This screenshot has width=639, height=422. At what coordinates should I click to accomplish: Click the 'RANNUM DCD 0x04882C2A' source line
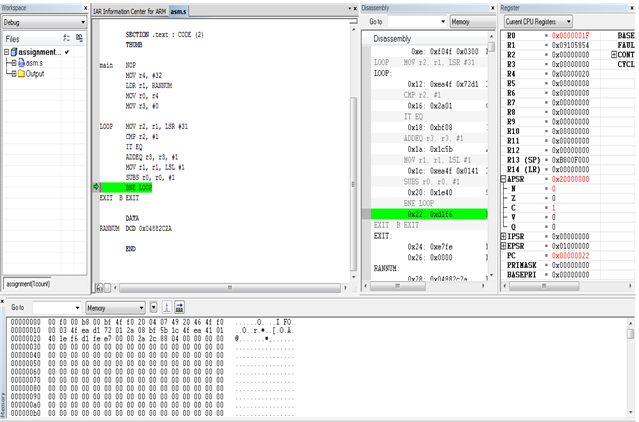tap(136, 228)
